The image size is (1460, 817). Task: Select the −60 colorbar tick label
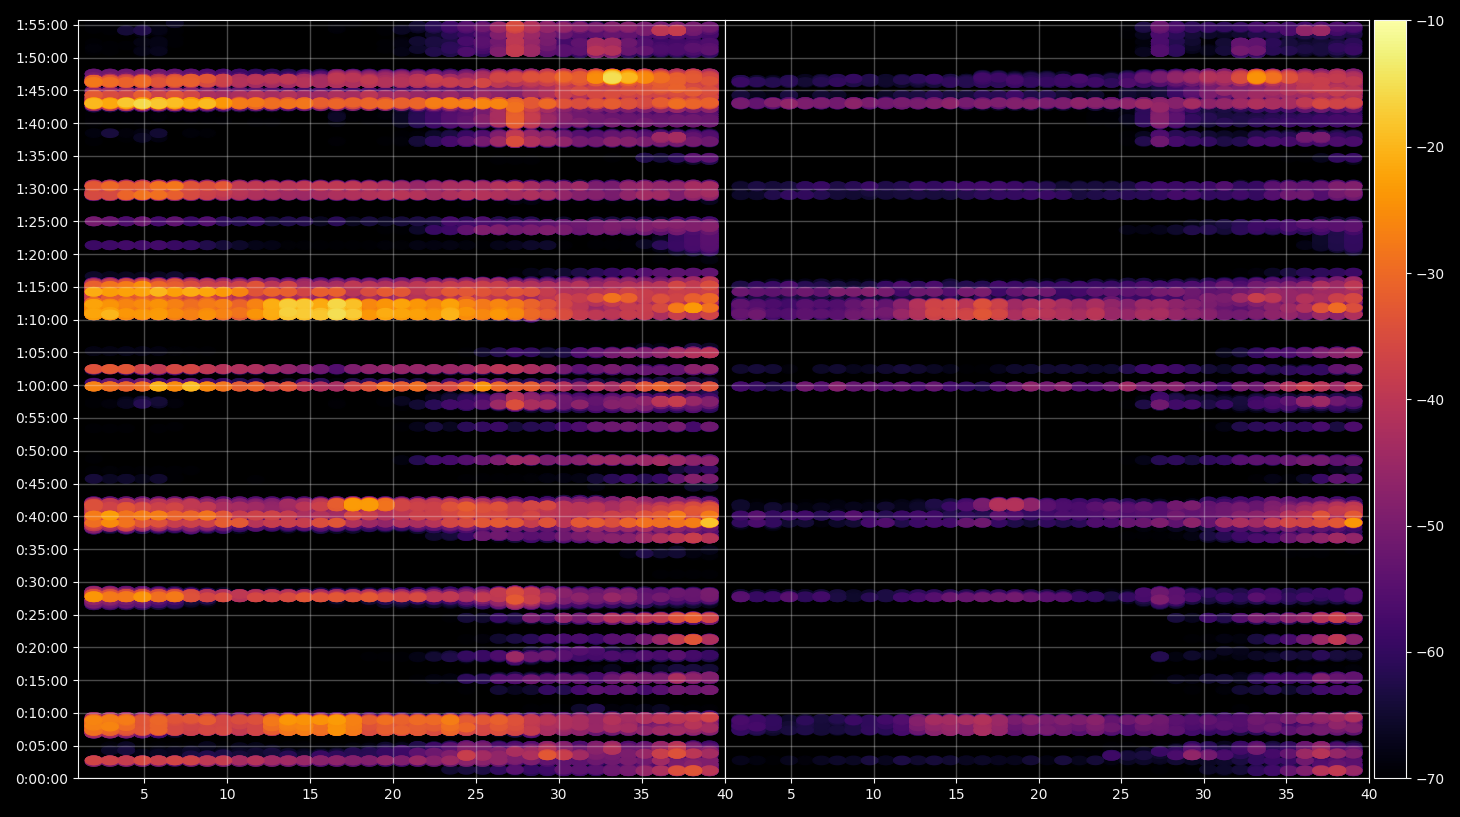[x=1430, y=652]
